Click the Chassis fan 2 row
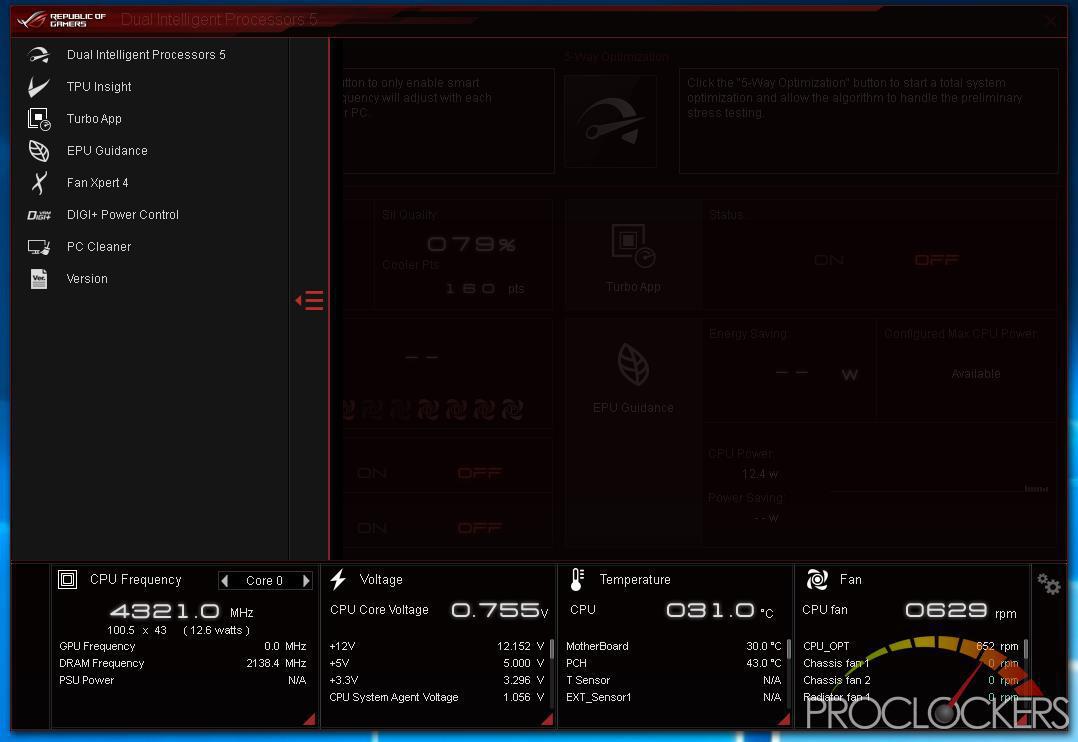1078x742 pixels. click(x=911, y=680)
